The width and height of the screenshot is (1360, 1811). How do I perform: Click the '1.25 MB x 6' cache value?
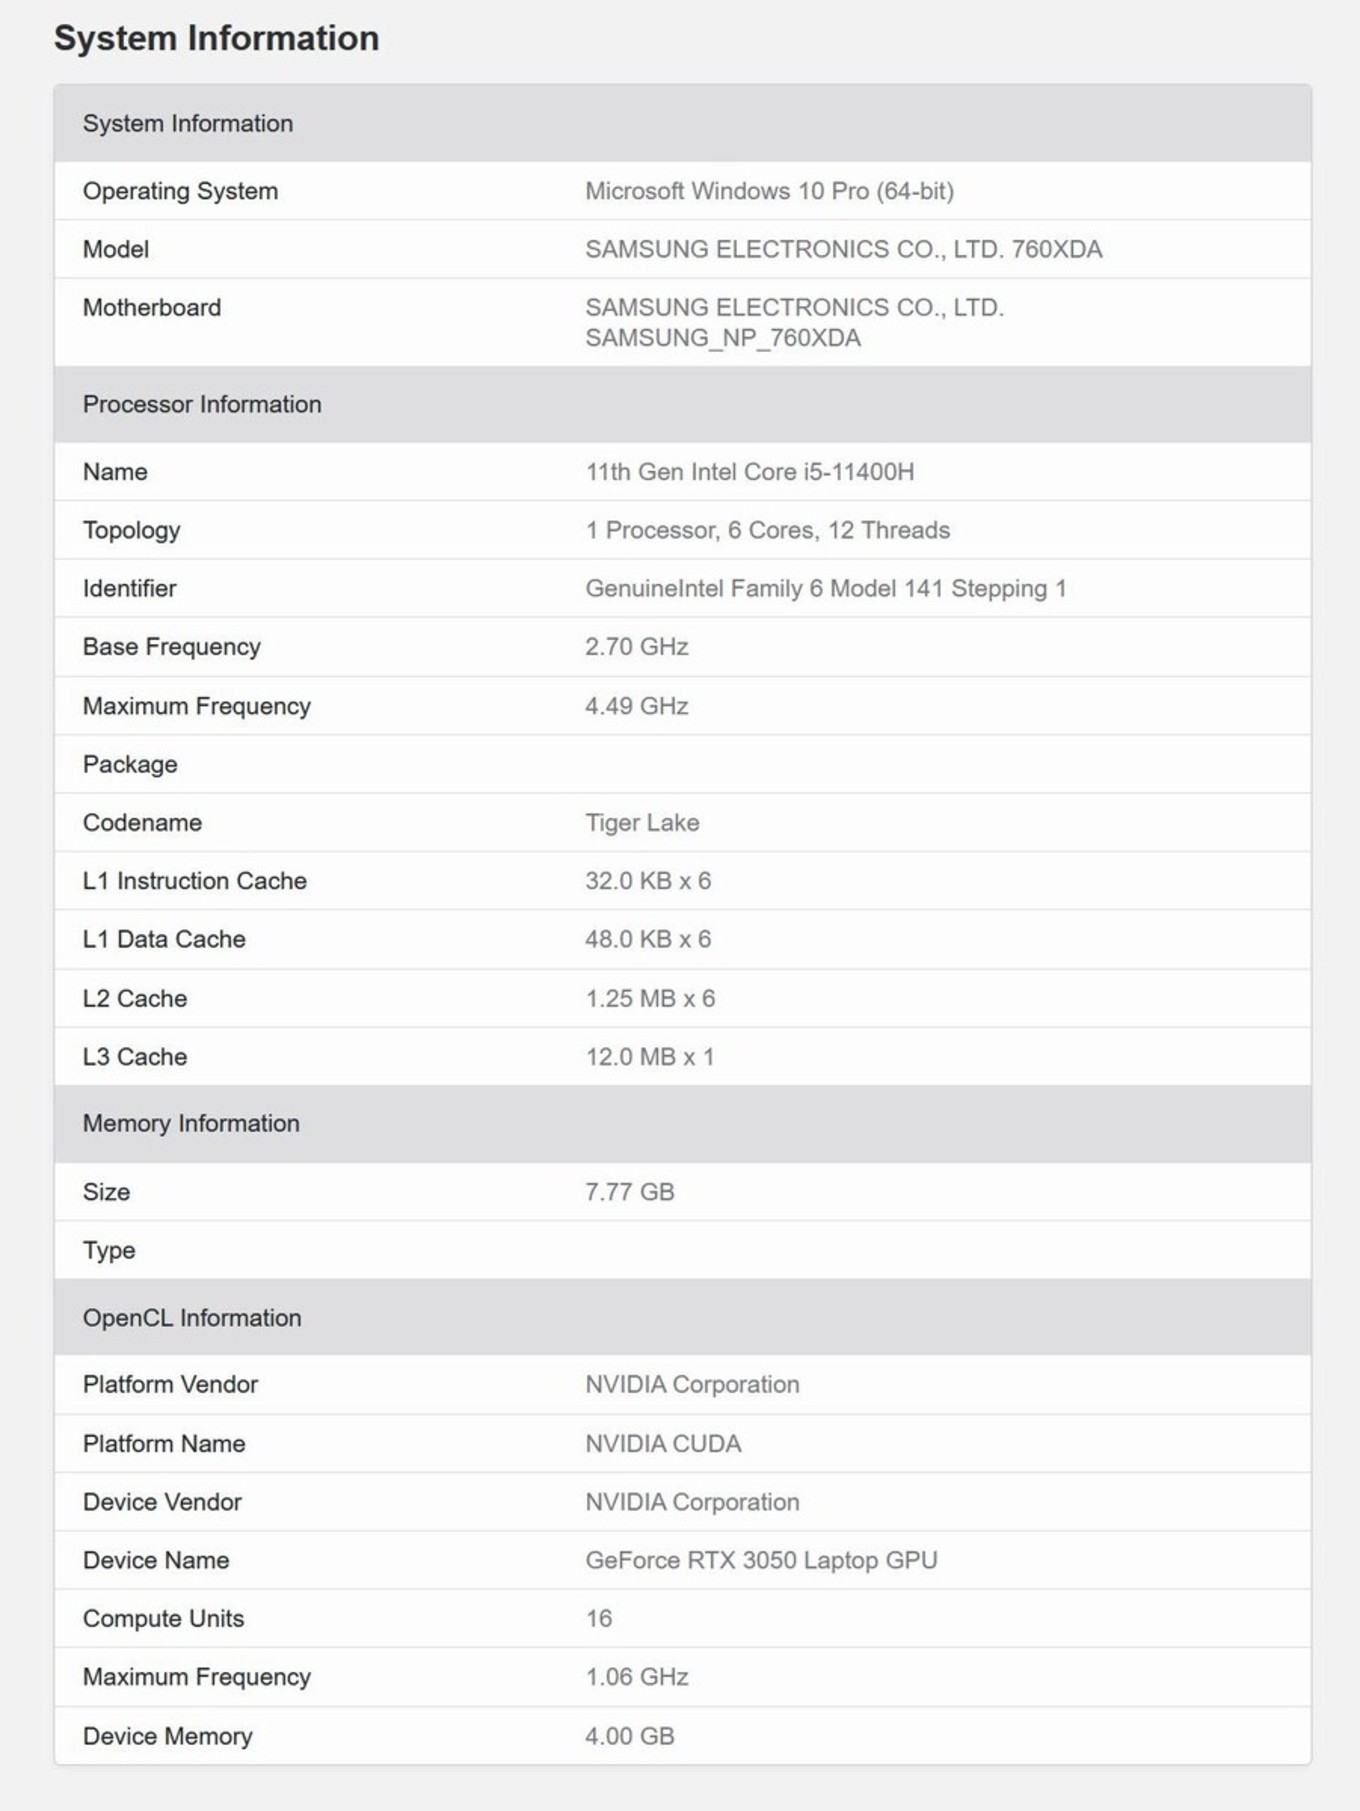pyautogui.click(x=650, y=998)
